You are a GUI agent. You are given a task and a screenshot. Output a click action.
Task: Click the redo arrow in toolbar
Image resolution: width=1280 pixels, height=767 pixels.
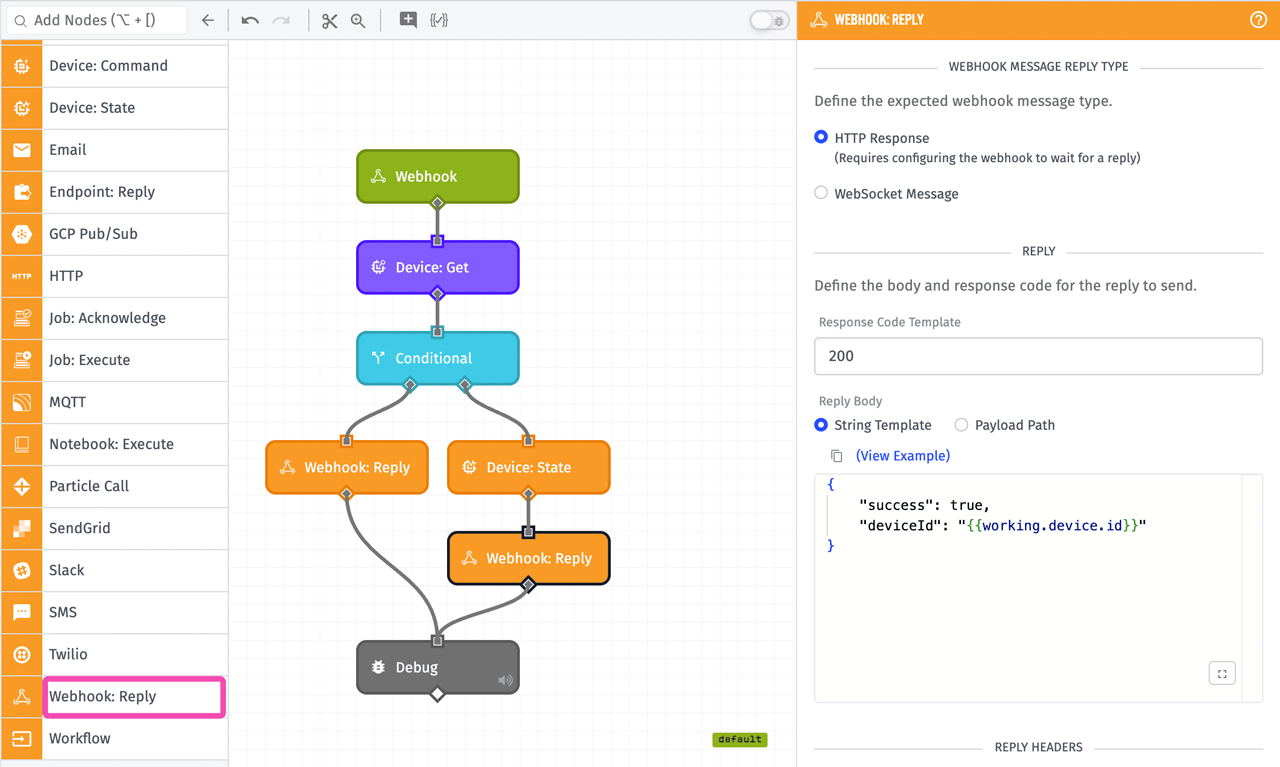pos(282,20)
